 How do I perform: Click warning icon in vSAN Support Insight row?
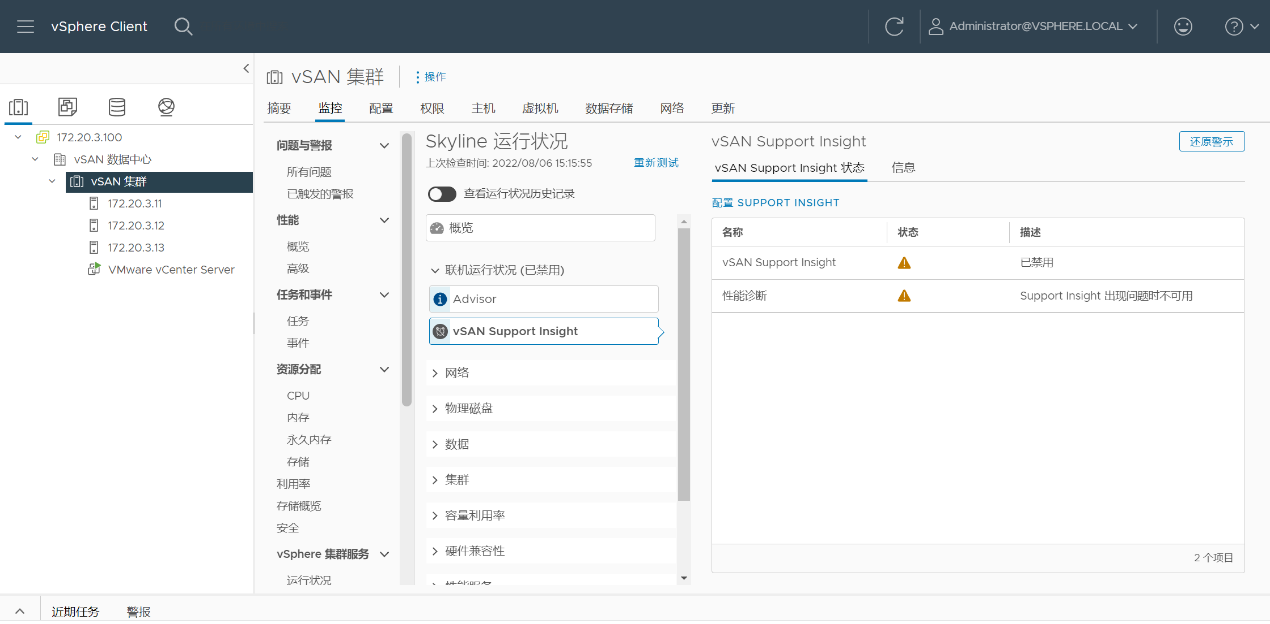[x=904, y=263]
